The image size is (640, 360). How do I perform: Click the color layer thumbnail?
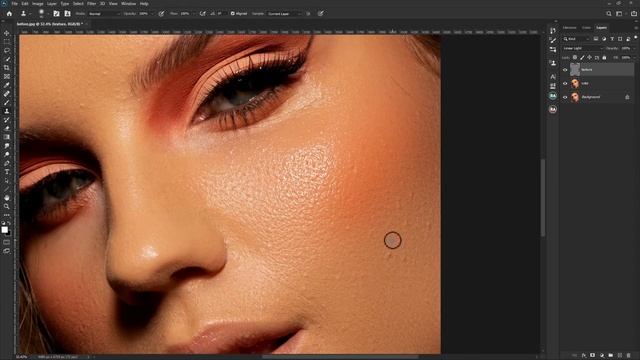(x=575, y=83)
